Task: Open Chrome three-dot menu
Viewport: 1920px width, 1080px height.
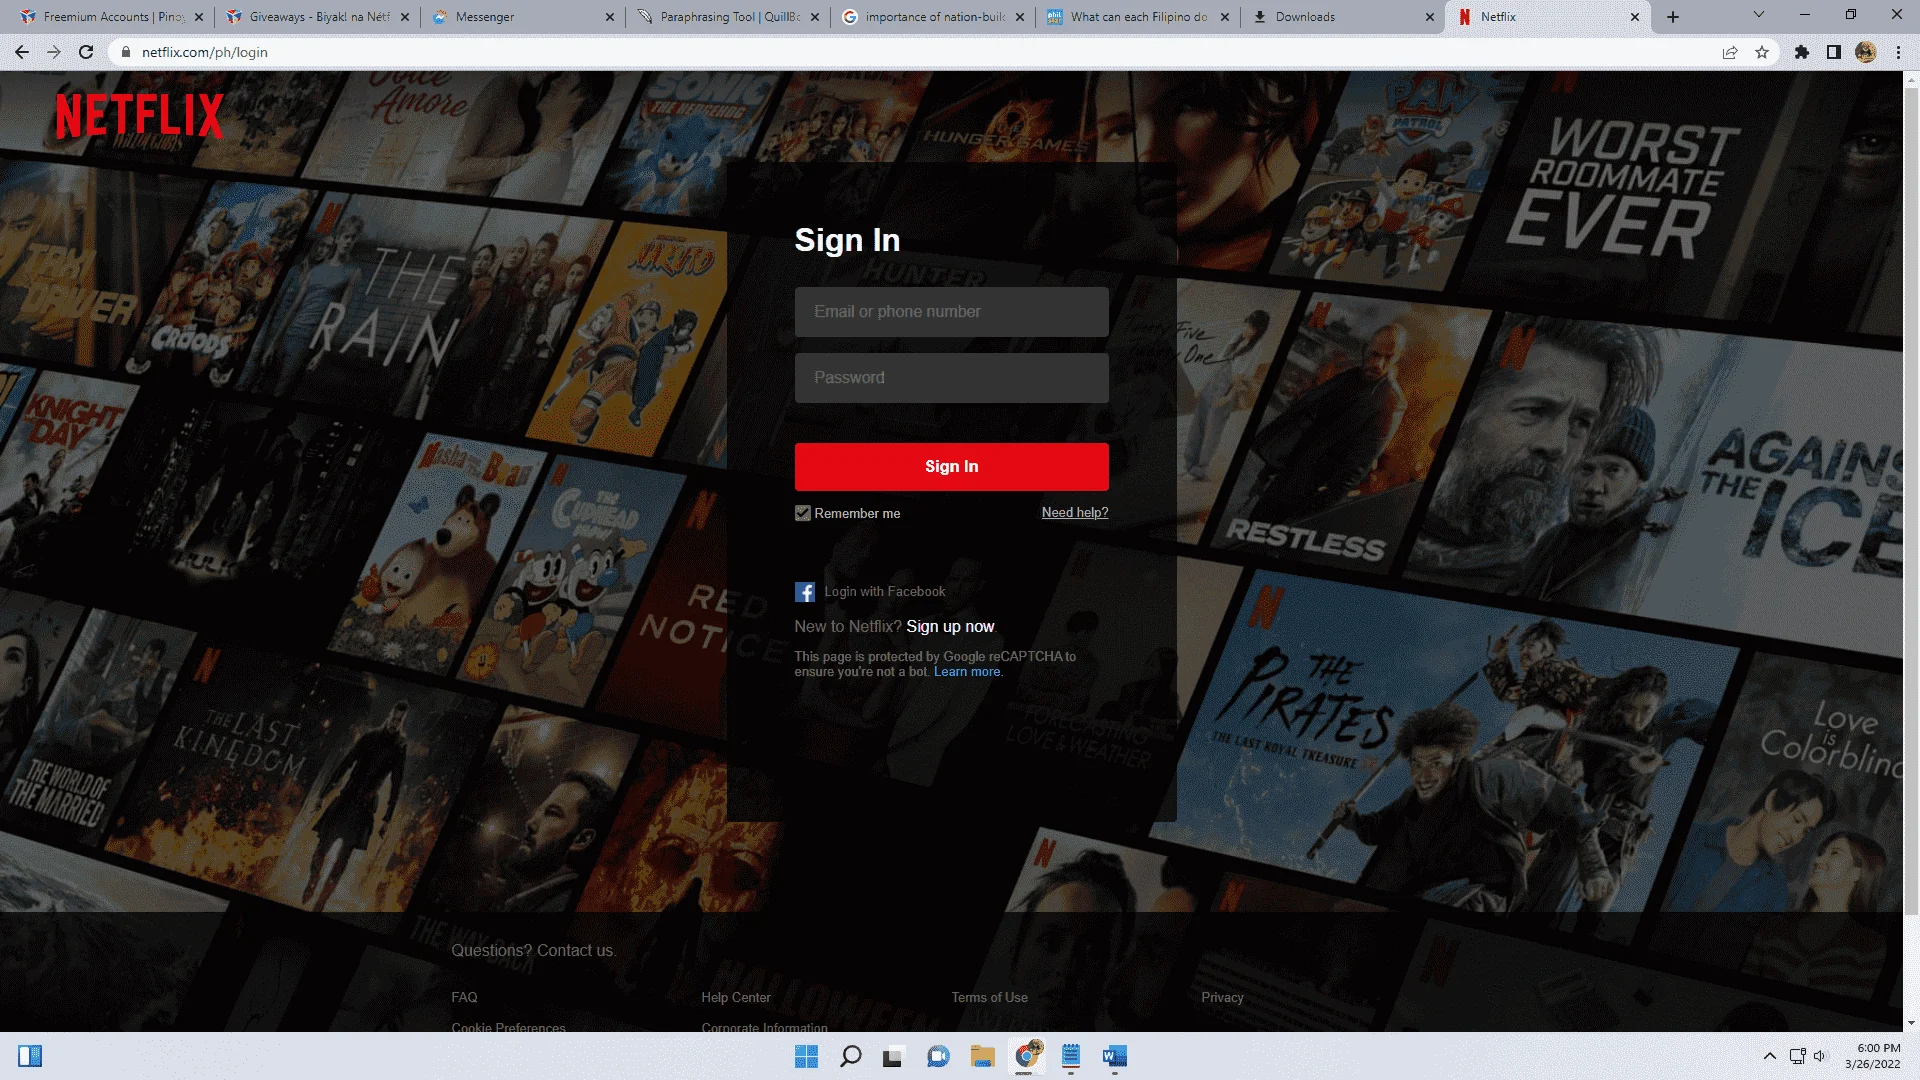Action: point(1898,52)
